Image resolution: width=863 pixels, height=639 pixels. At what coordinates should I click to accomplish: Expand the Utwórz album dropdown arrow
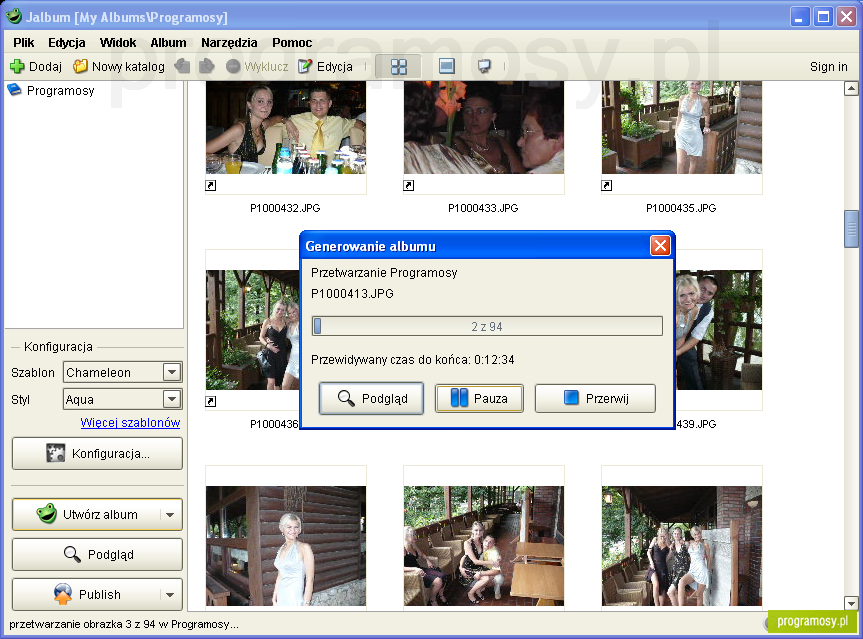click(x=170, y=515)
